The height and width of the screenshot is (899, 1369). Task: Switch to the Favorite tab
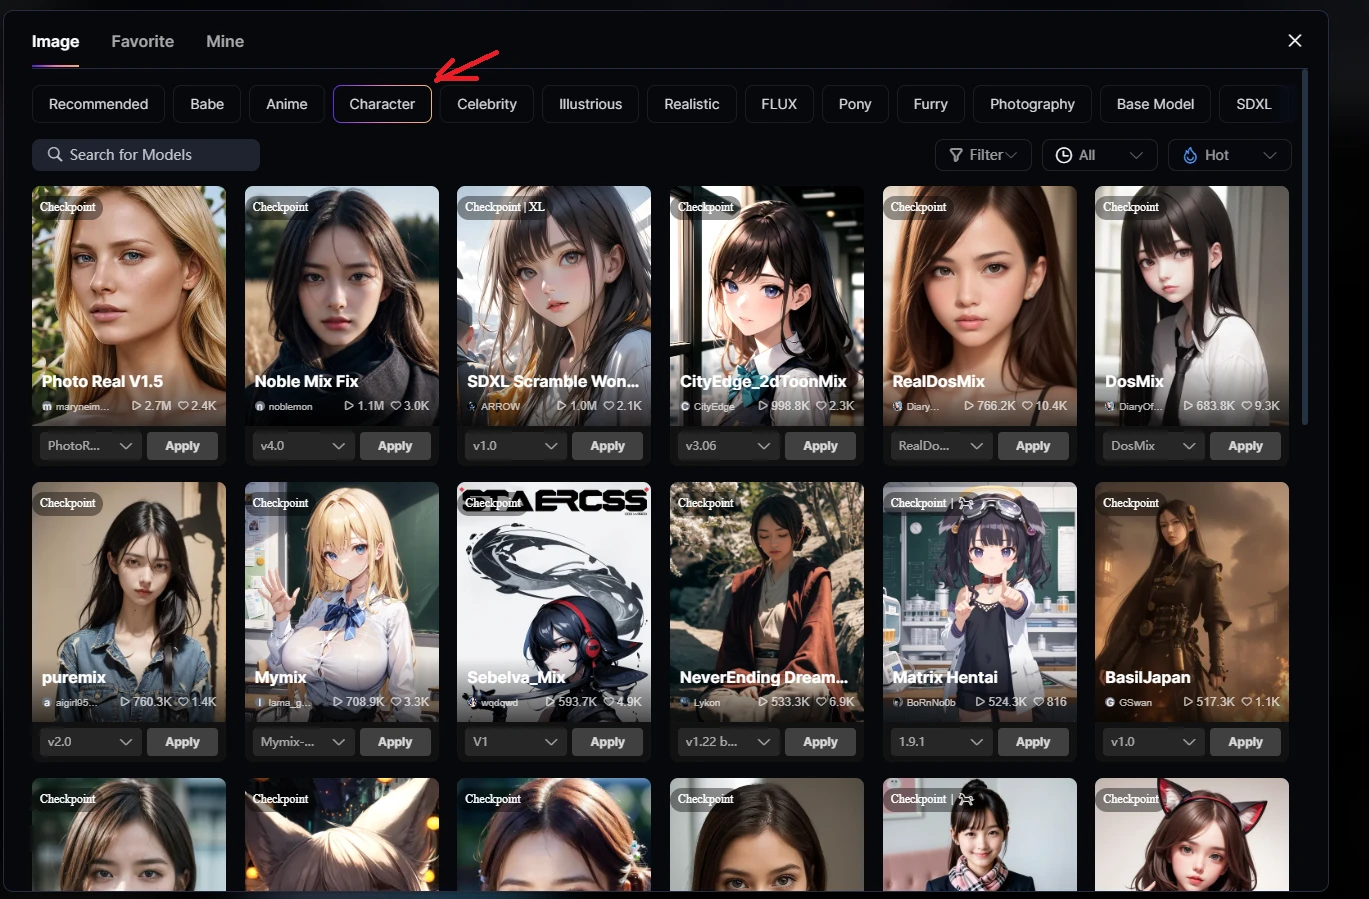tap(142, 41)
